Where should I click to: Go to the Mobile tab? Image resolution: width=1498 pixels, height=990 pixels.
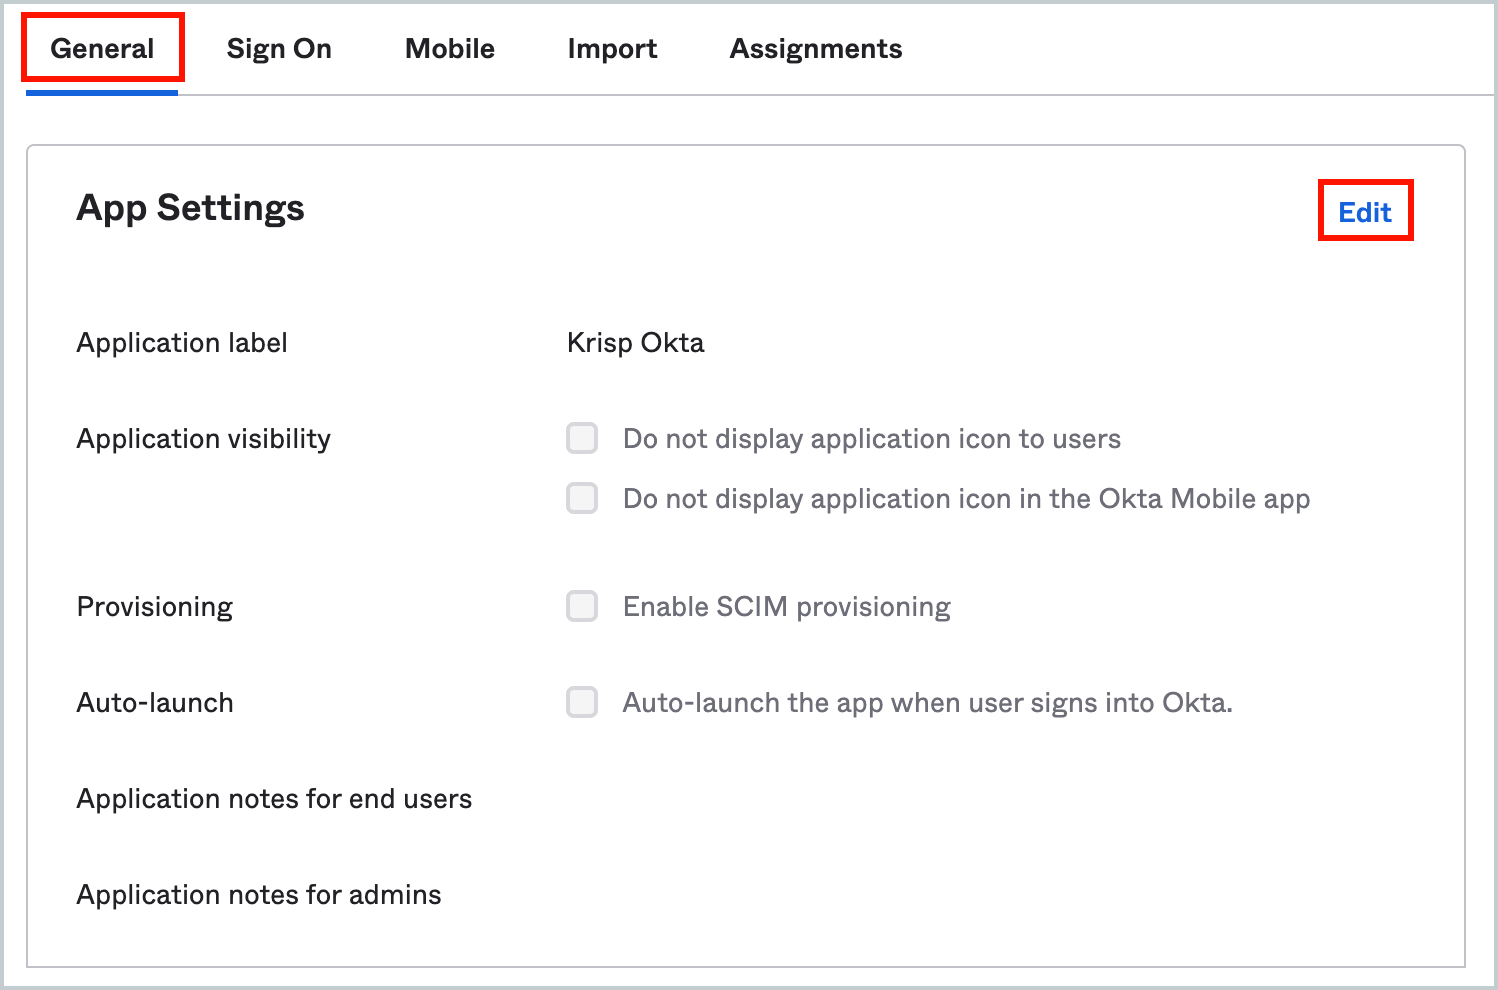pyautogui.click(x=450, y=49)
